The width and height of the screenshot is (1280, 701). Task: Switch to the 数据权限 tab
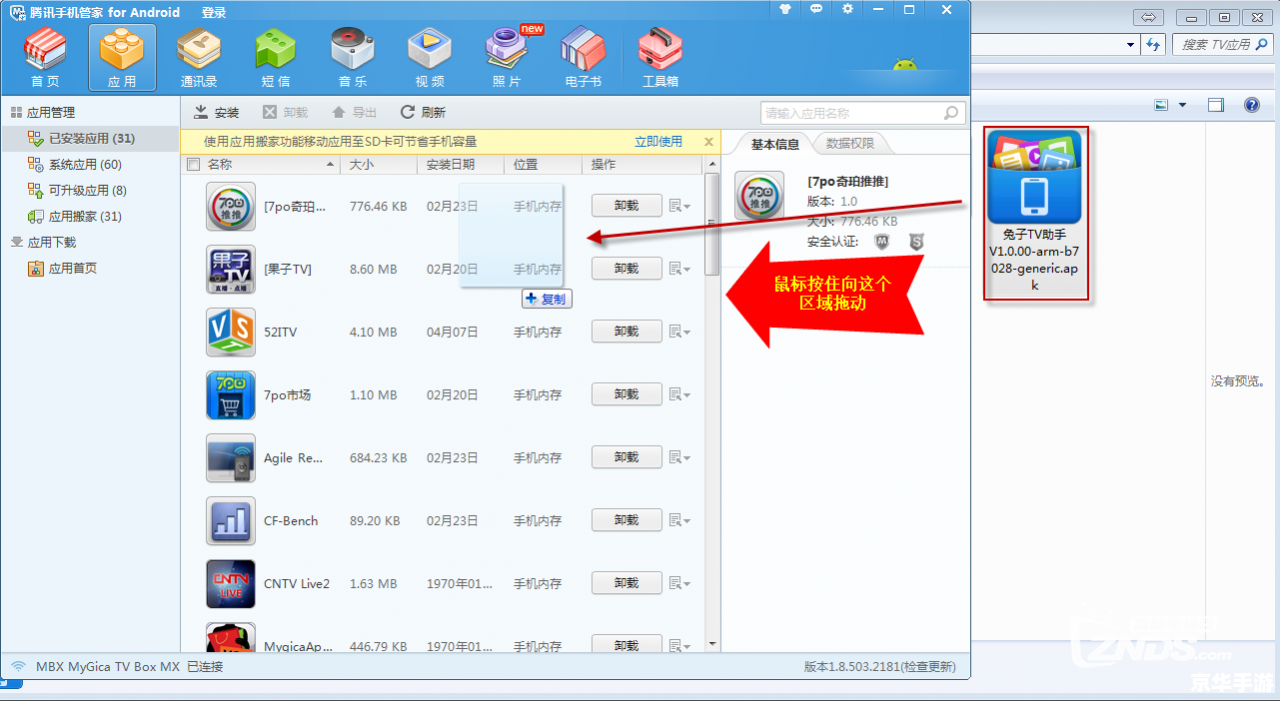(850, 144)
